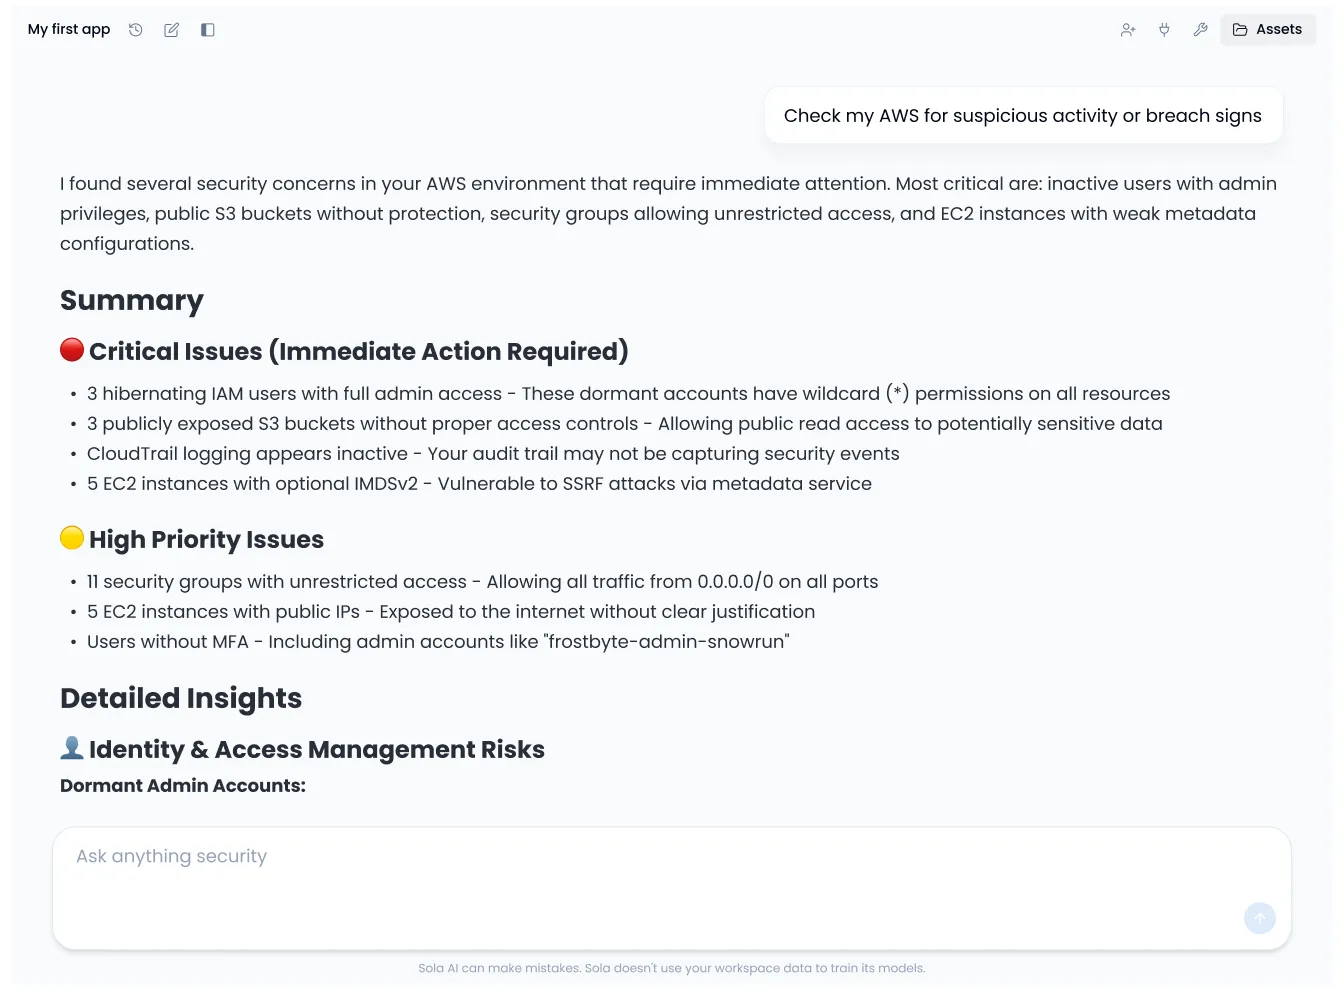
Task: Click the add user invite icon
Action: [1128, 30]
